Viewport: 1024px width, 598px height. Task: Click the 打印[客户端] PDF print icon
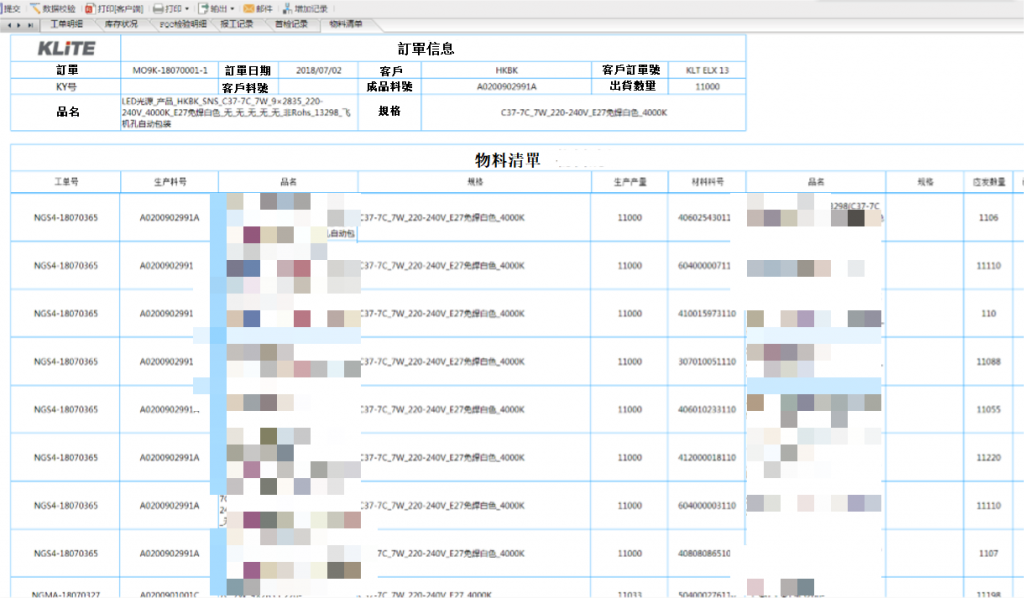pos(89,8)
